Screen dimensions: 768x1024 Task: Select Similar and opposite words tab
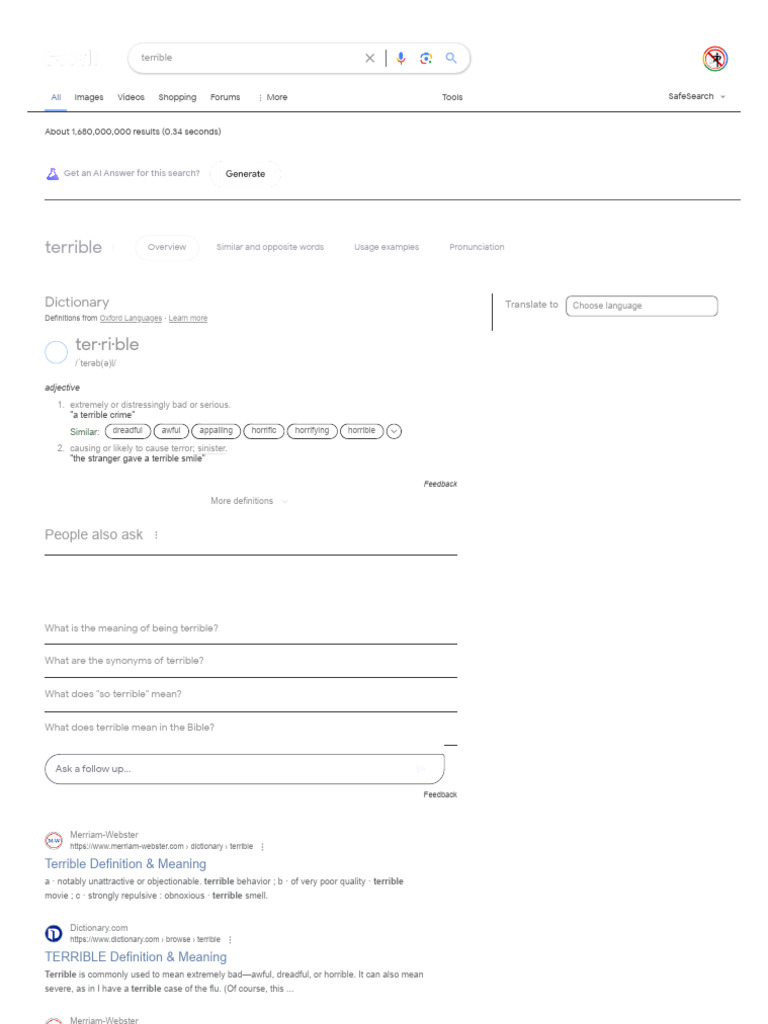270,247
